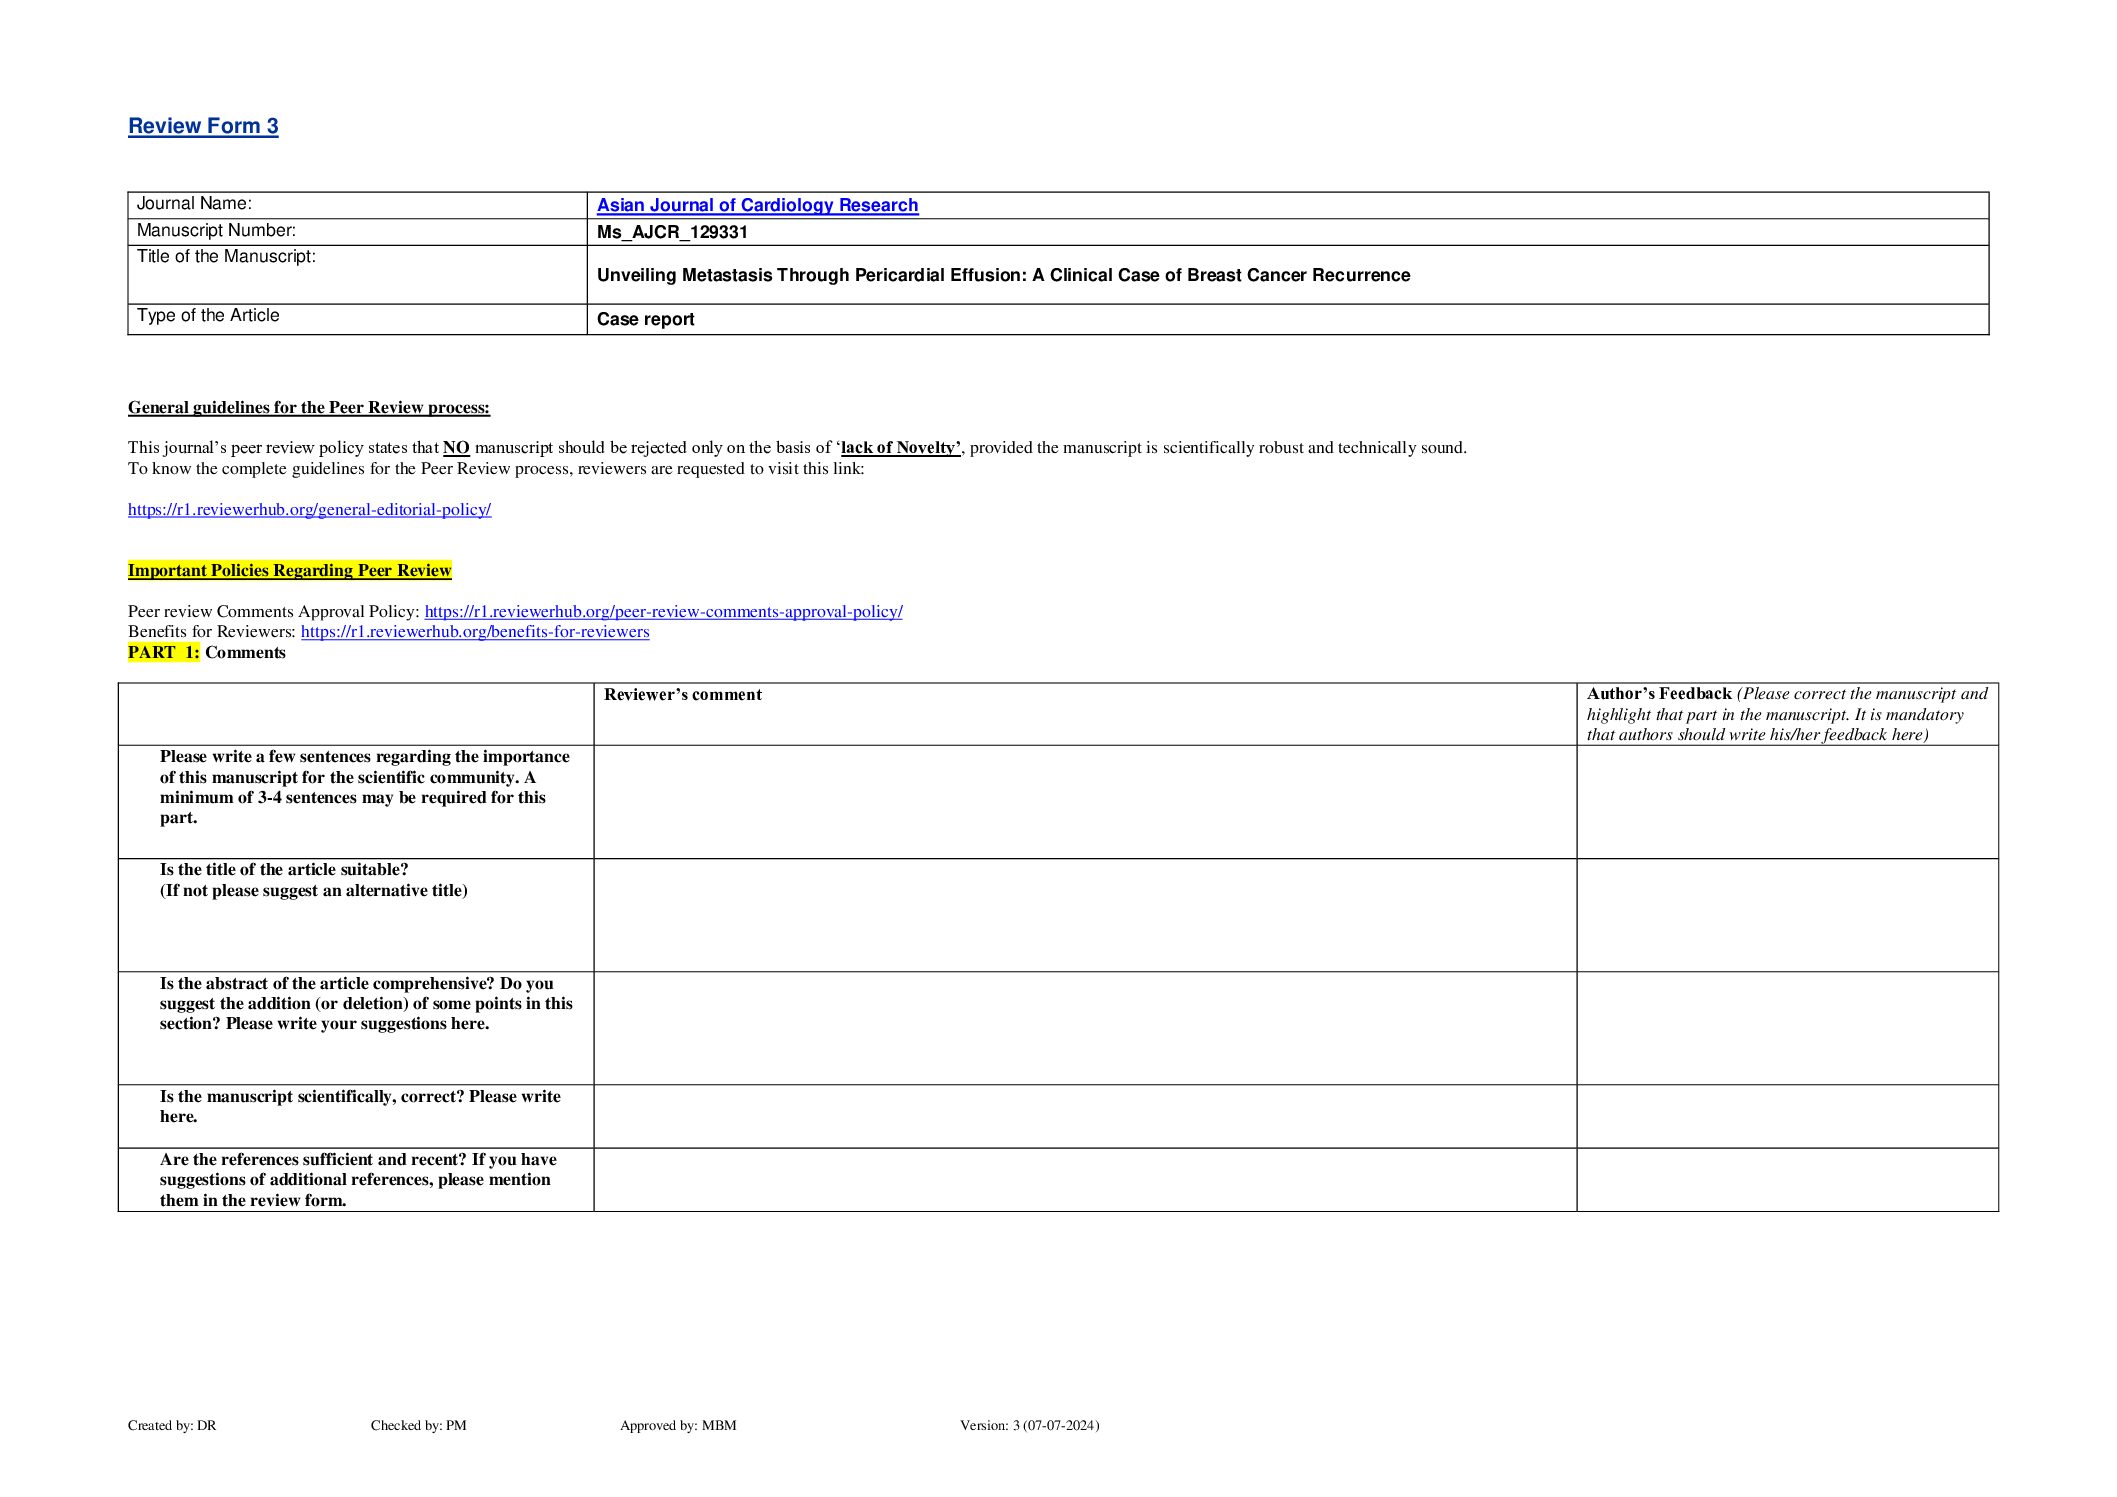Open peer review comments approval policy link

[x=663, y=611]
